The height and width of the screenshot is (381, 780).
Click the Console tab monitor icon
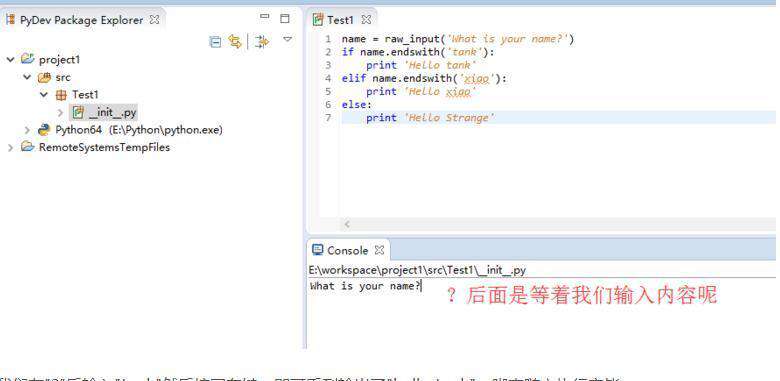[317, 250]
